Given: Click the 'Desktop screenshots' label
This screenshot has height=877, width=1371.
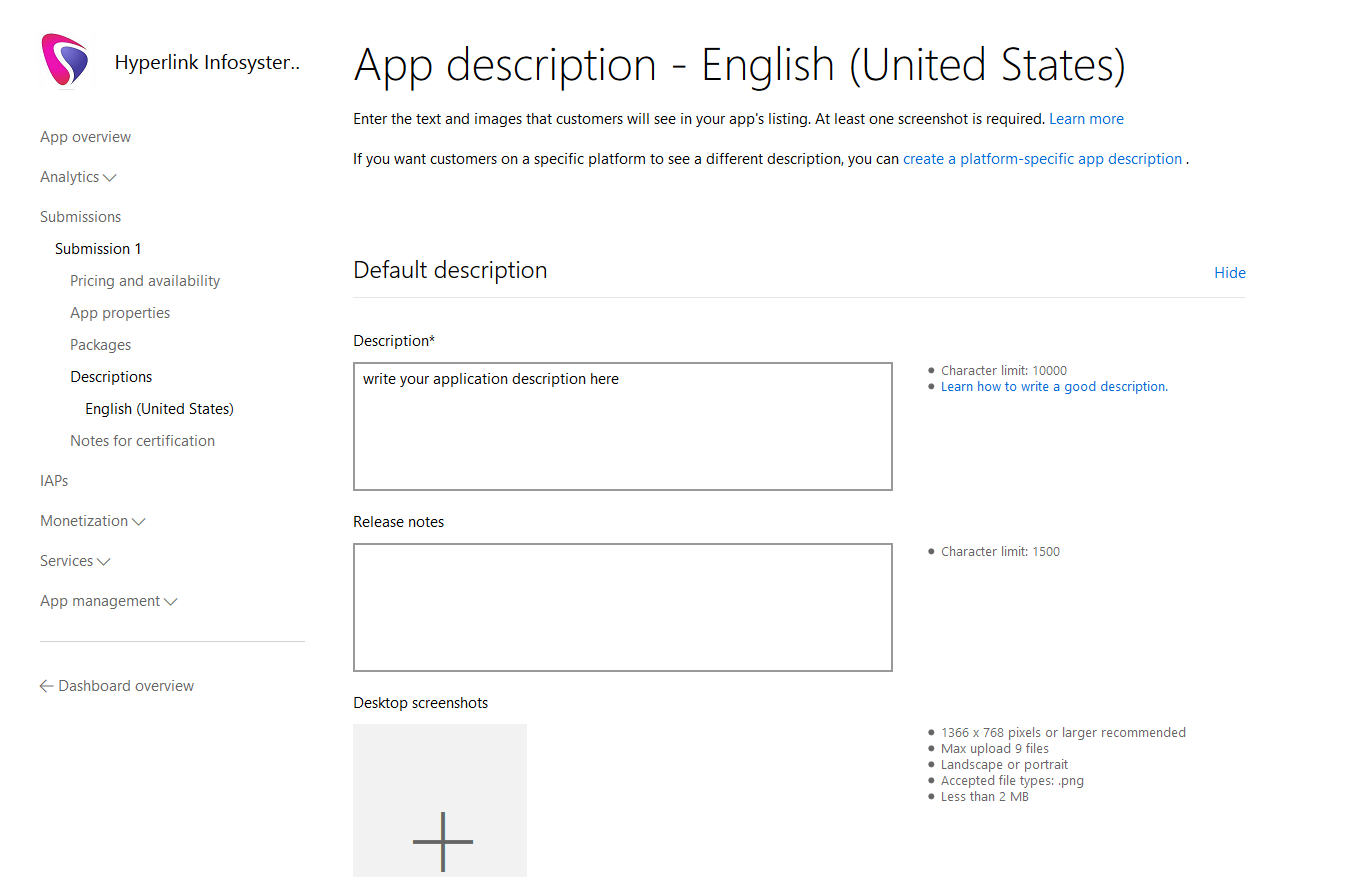Looking at the screenshot, I should click(x=421, y=703).
